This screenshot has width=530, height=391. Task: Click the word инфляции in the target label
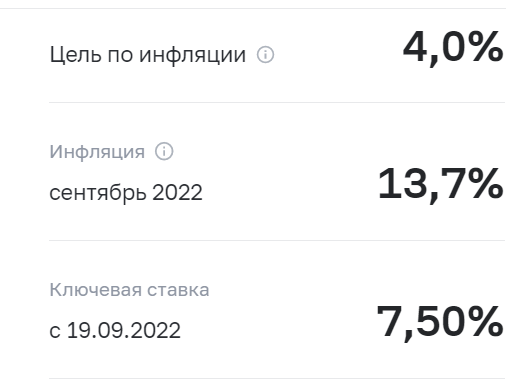tap(192, 55)
